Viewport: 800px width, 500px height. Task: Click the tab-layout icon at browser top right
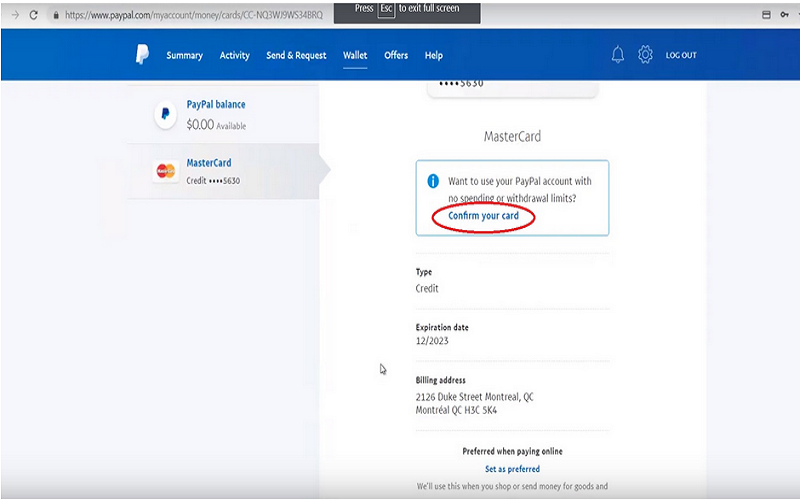[766, 15]
